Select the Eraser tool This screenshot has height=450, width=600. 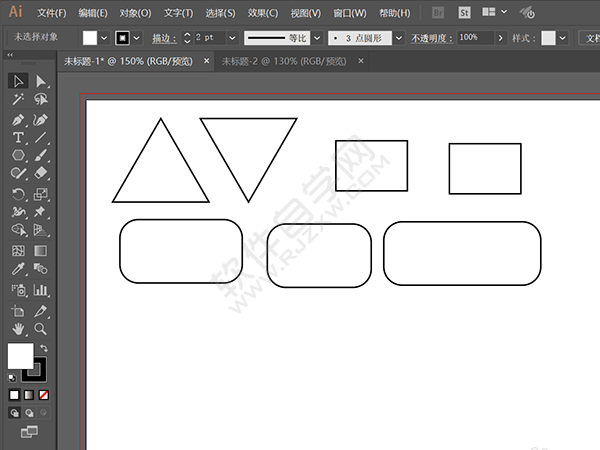pyautogui.click(x=41, y=174)
